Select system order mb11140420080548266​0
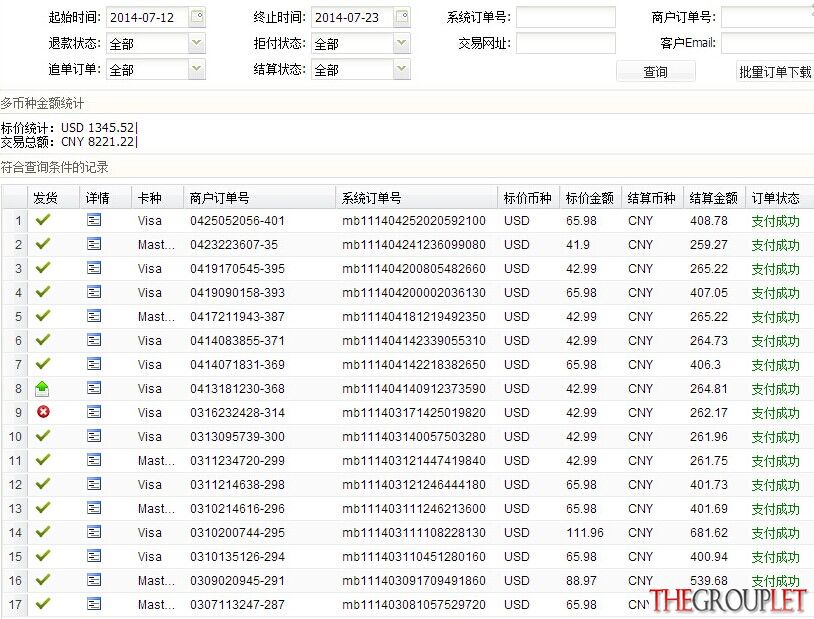This screenshot has width=814, height=619. click(x=414, y=268)
